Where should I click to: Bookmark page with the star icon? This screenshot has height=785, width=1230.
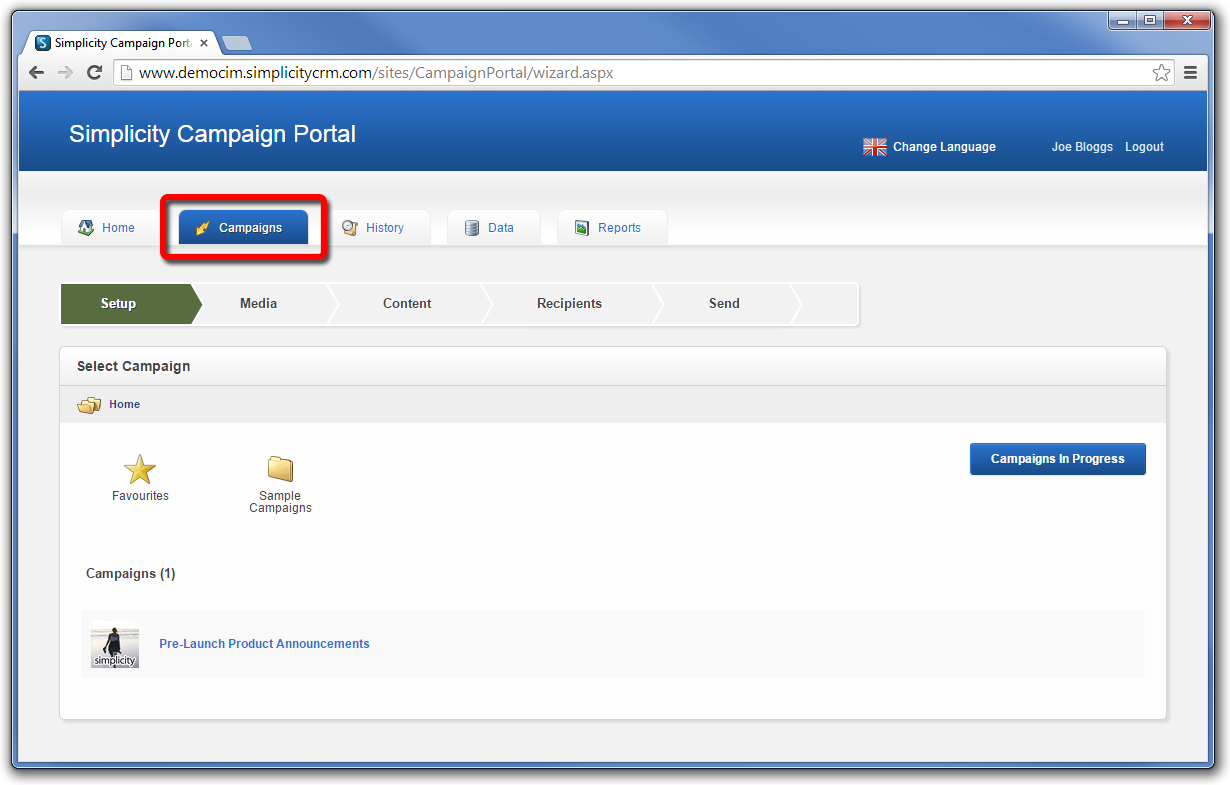click(1161, 72)
